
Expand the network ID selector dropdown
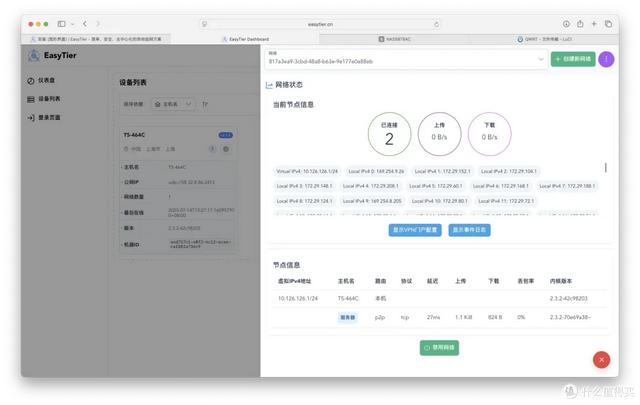406,59
